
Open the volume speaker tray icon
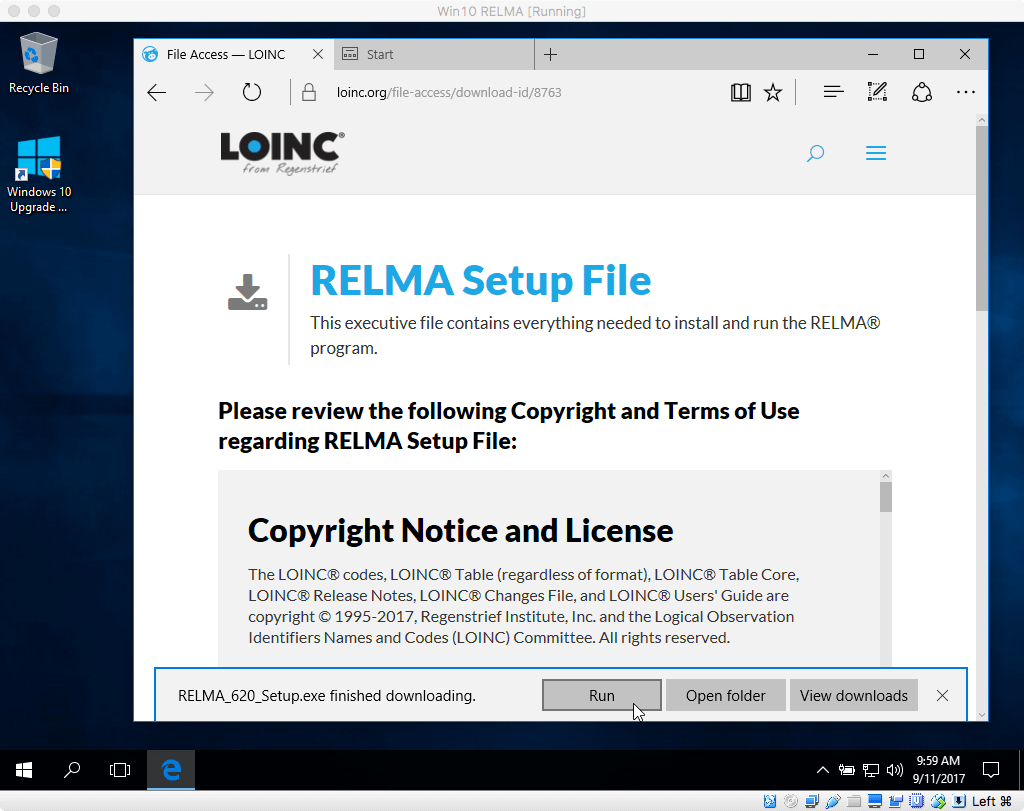(x=895, y=770)
